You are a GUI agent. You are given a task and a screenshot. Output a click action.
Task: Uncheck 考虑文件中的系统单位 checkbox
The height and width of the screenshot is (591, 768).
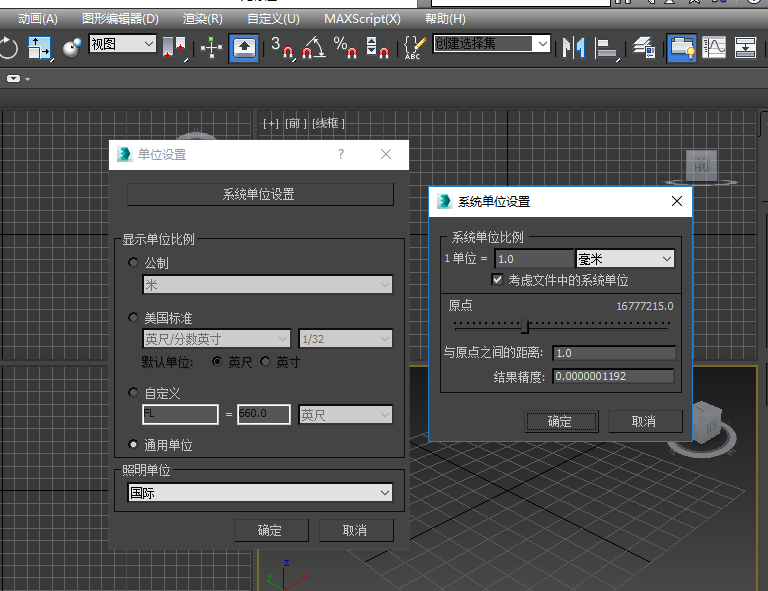497,281
